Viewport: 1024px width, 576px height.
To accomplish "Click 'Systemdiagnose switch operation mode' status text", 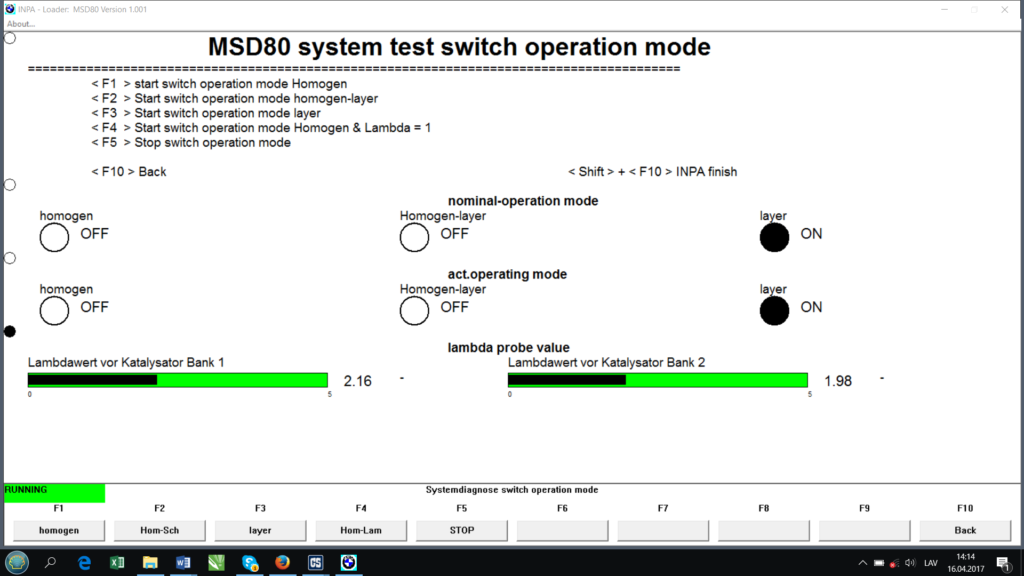I will click(512, 490).
